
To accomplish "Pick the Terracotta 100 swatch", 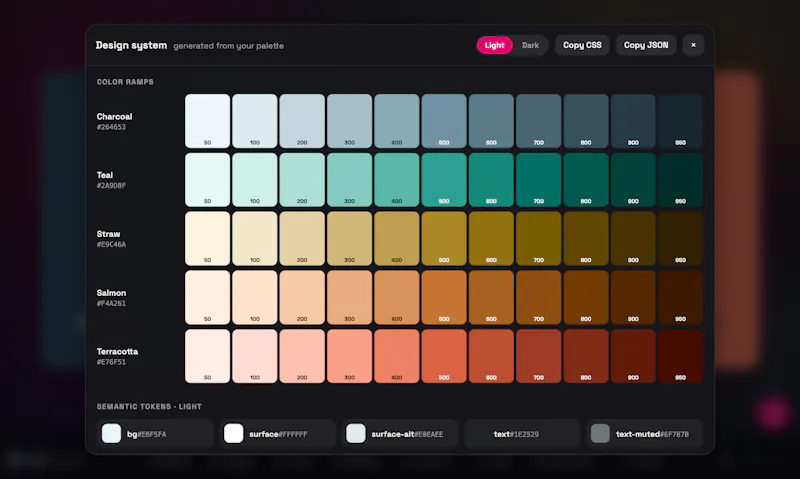I will (x=255, y=356).
